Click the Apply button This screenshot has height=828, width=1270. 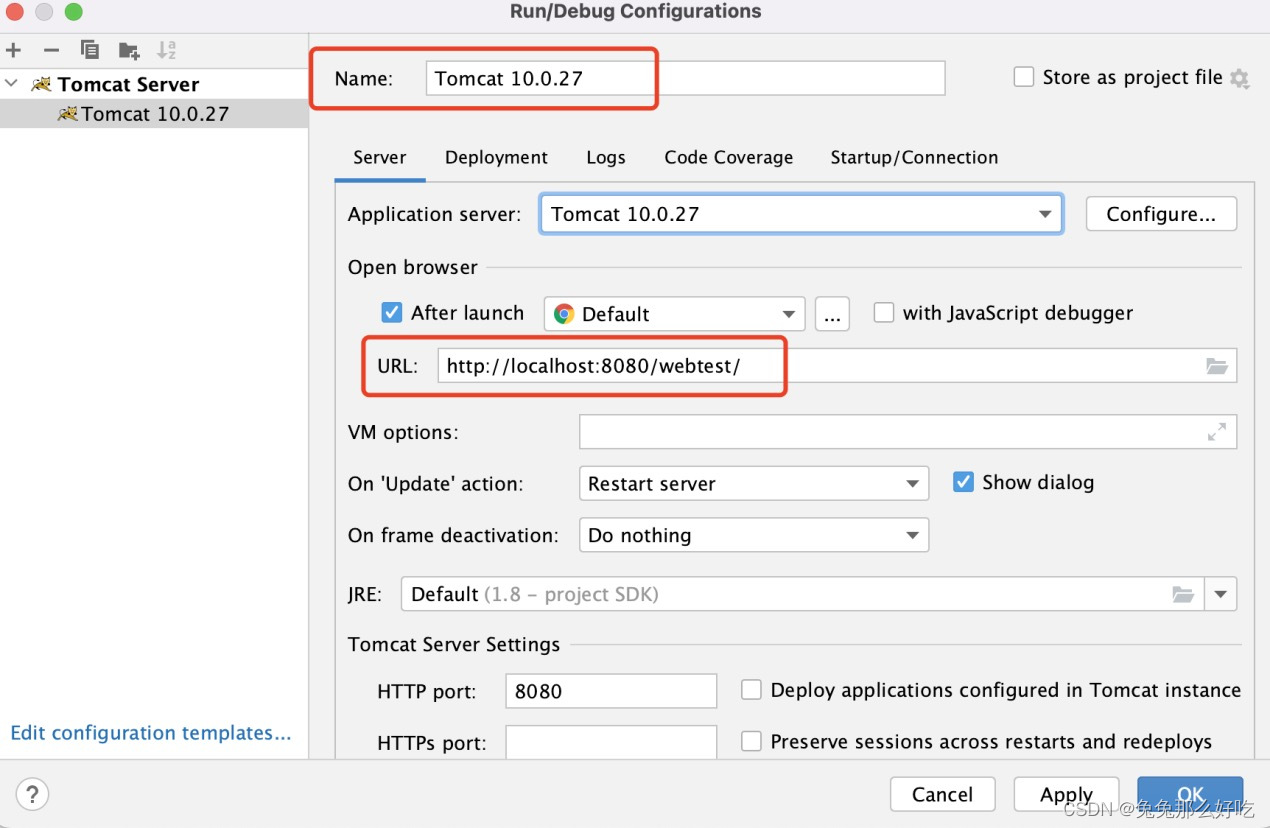point(1066,795)
